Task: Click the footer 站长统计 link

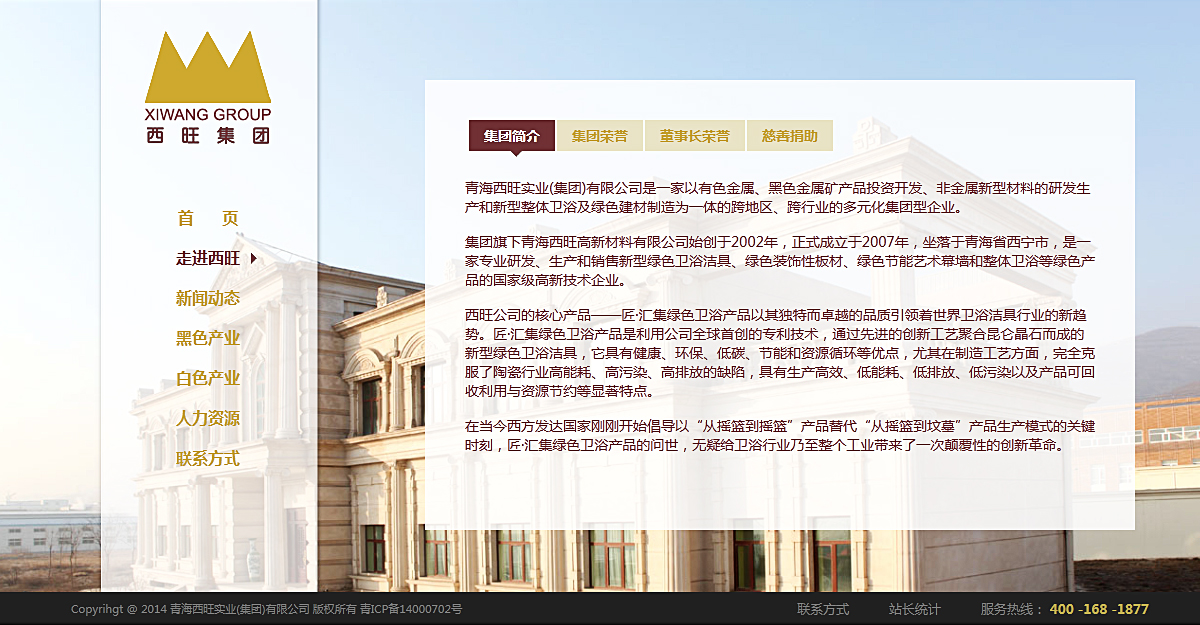Action: tap(915, 609)
